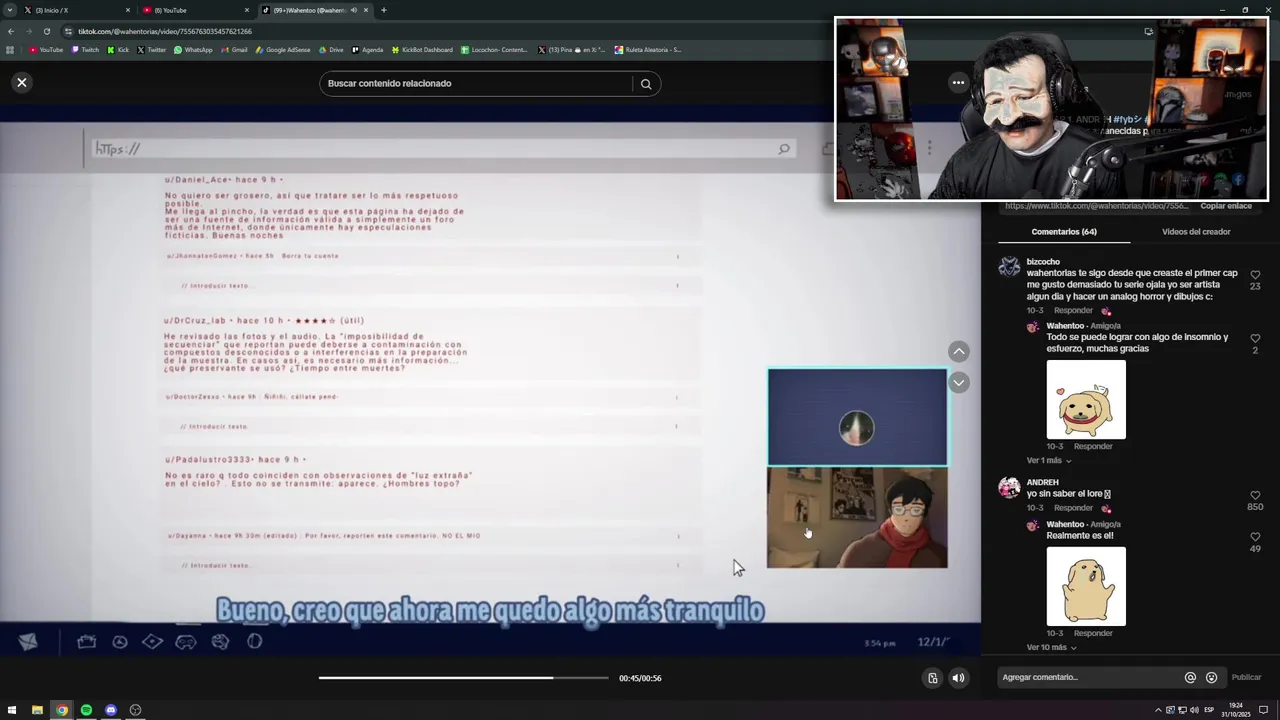1280x720 pixels.
Task: View site information icon in address bar
Action: click(x=68, y=31)
